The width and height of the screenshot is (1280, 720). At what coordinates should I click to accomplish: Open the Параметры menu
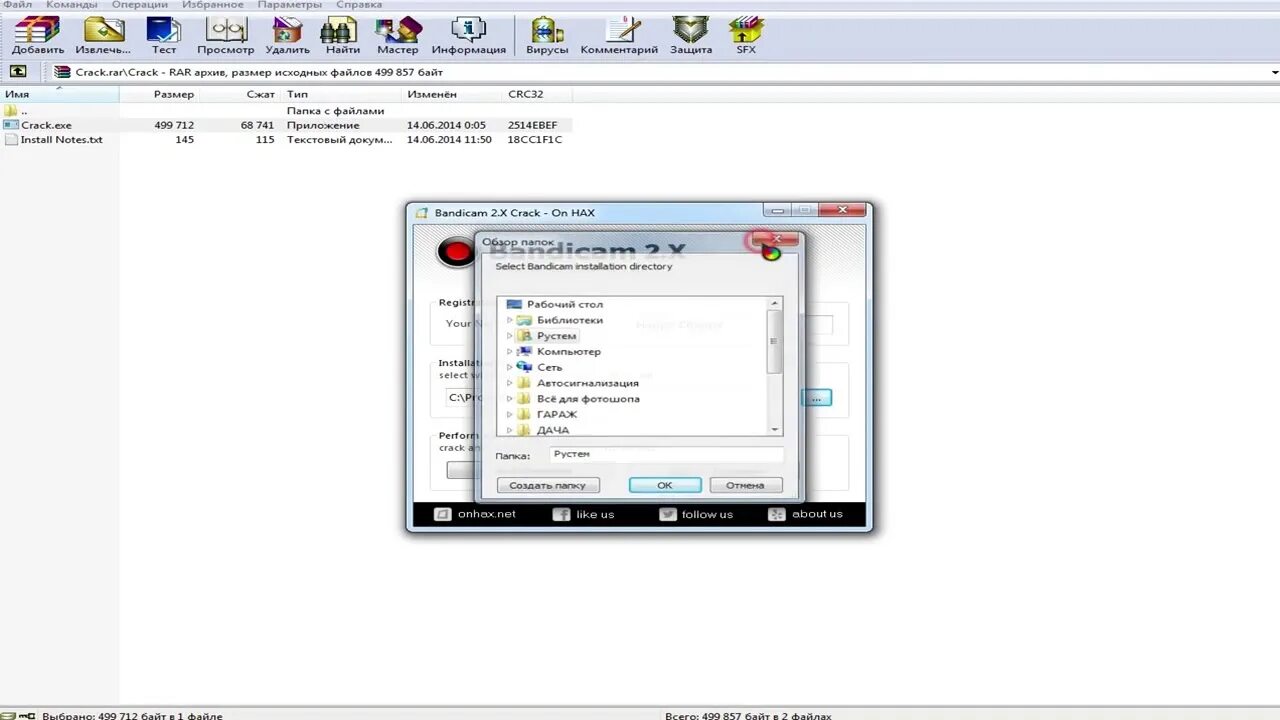pos(290,5)
